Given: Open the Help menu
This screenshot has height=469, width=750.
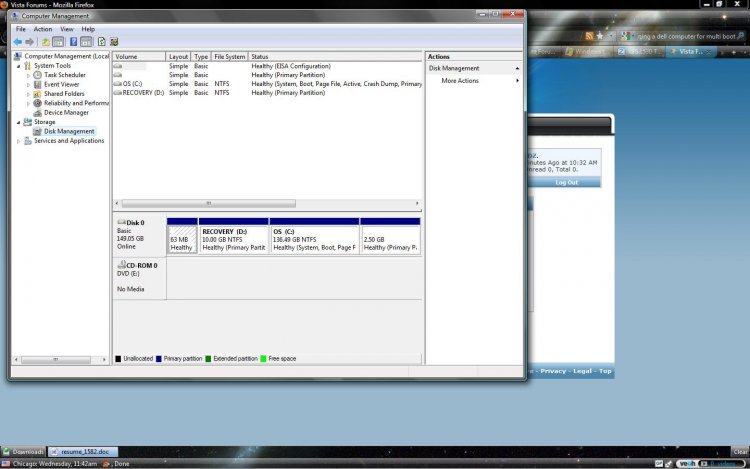Looking at the screenshot, I should (x=88, y=29).
